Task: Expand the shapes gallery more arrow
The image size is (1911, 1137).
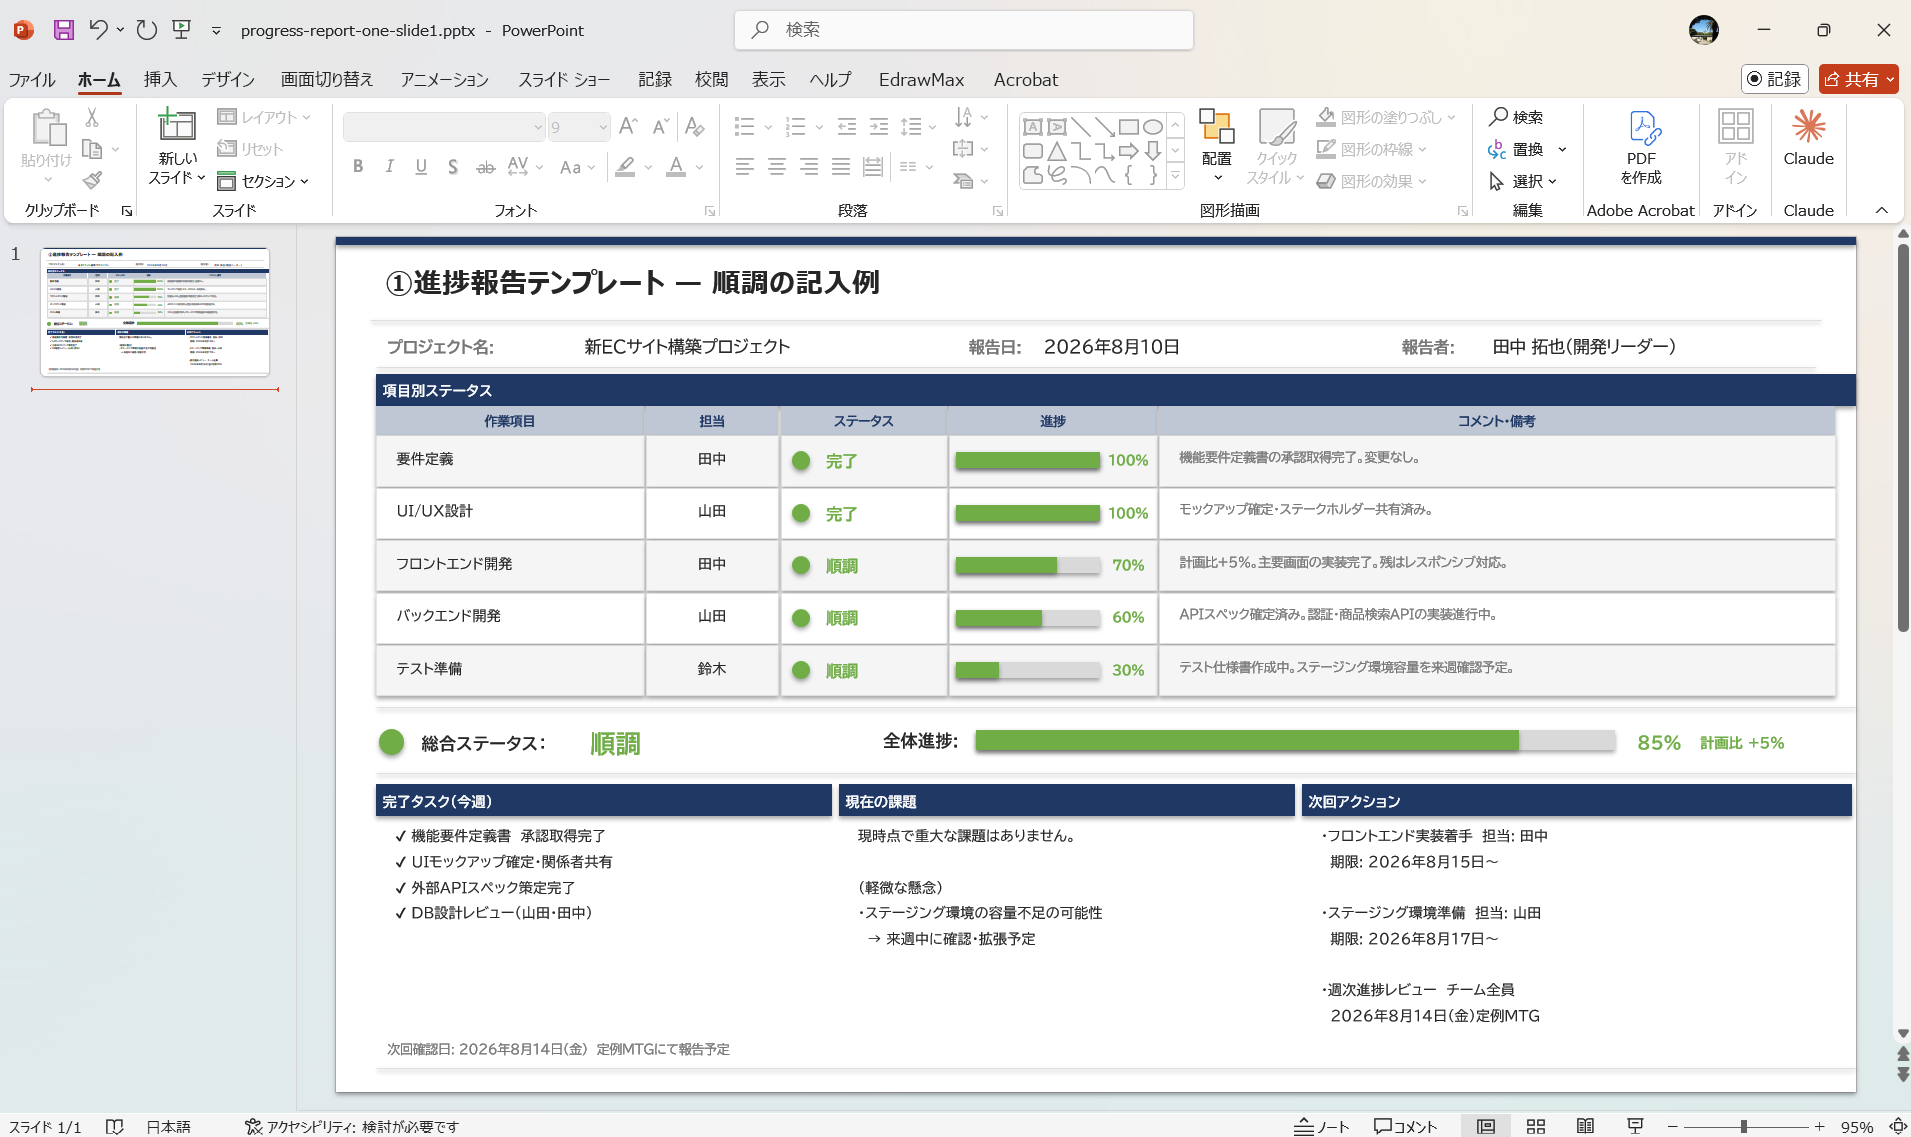Action: (1176, 176)
